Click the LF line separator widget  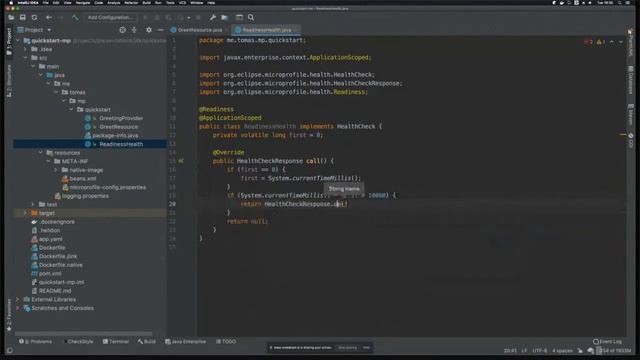click(x=524, y=350)
